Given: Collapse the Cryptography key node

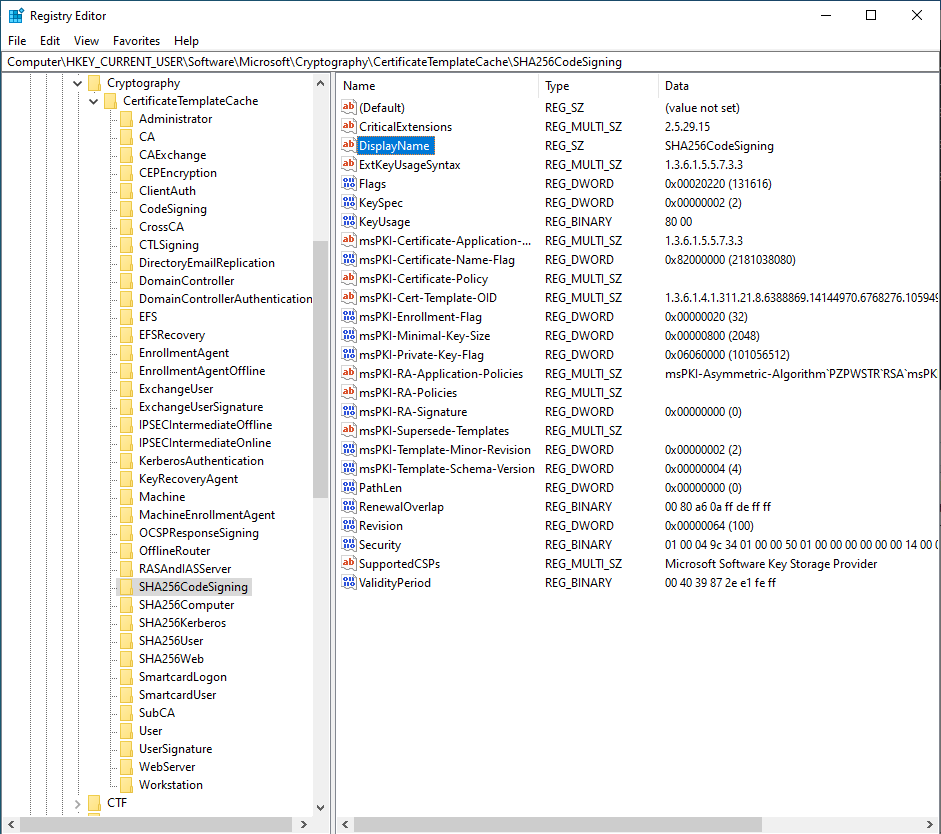Looking at the screenshot, I should (x=79, y=83).
